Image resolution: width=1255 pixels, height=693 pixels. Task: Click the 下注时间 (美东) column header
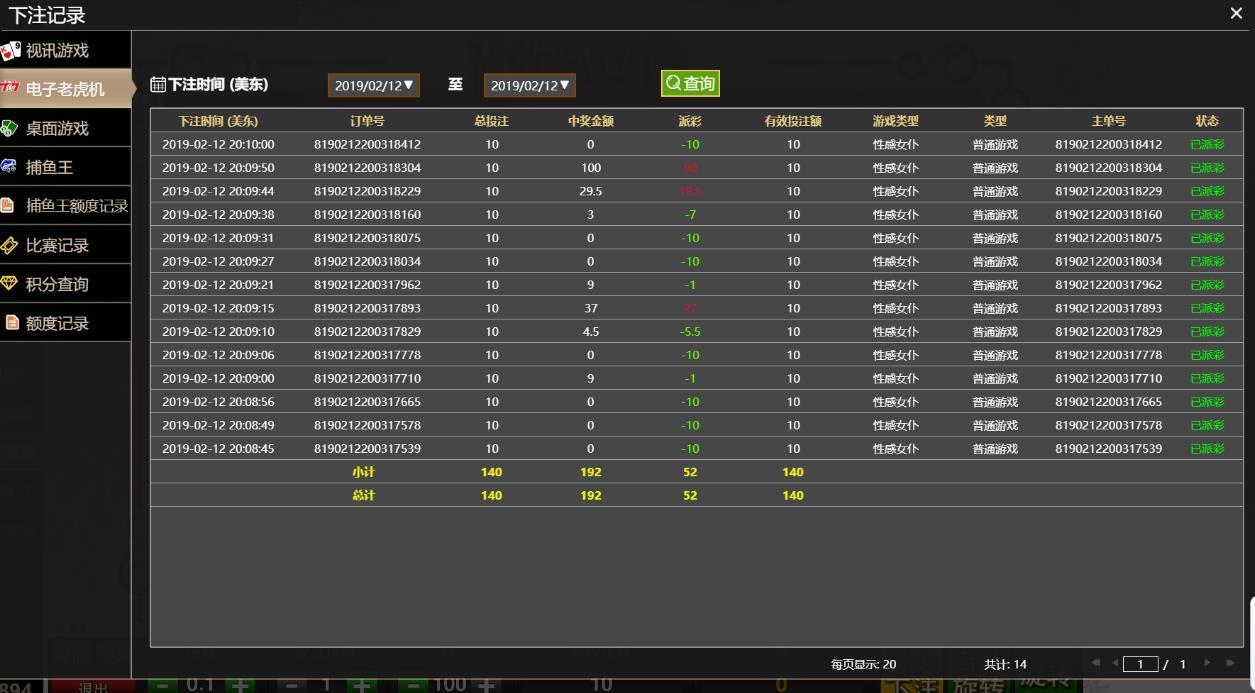coord(218,121)
